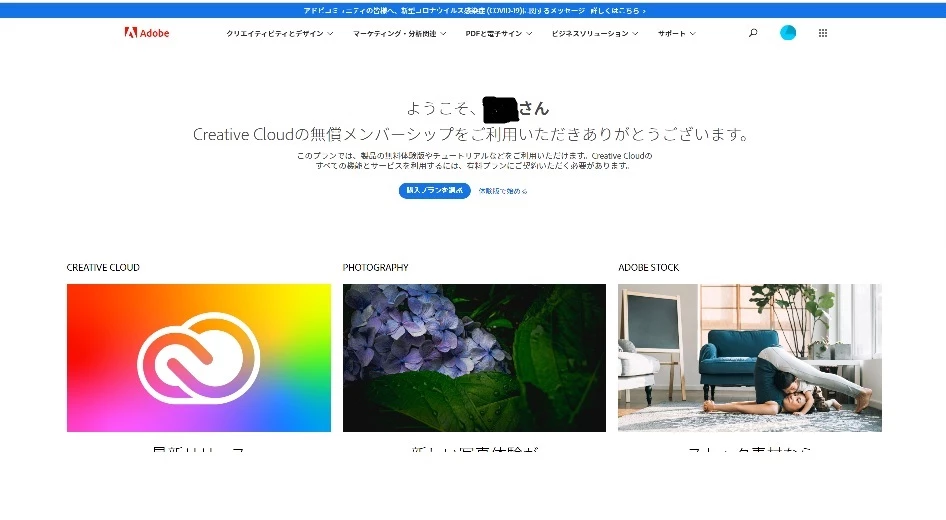Click the blue purchase plan button
This screenshot has height=520, width=946.
pos(434,191)
